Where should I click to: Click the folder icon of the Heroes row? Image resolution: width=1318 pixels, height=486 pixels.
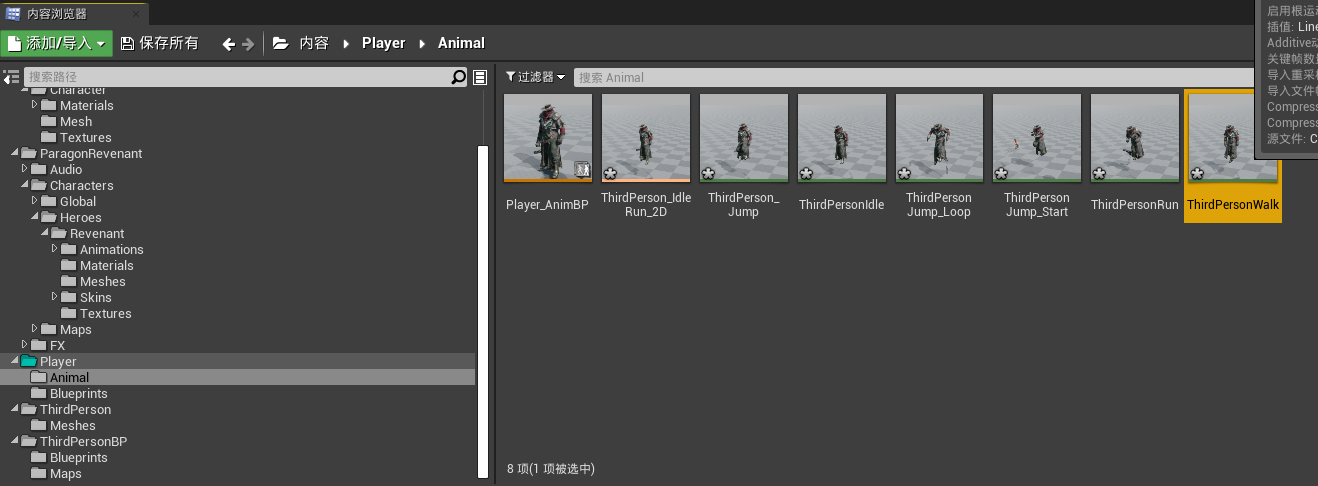click(x=48, y=217)
